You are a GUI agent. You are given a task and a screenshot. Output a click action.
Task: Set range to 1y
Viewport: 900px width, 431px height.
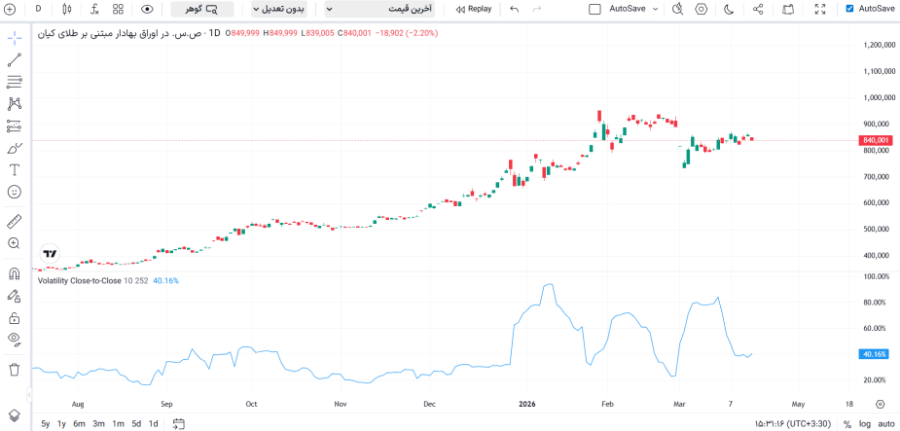61,424
